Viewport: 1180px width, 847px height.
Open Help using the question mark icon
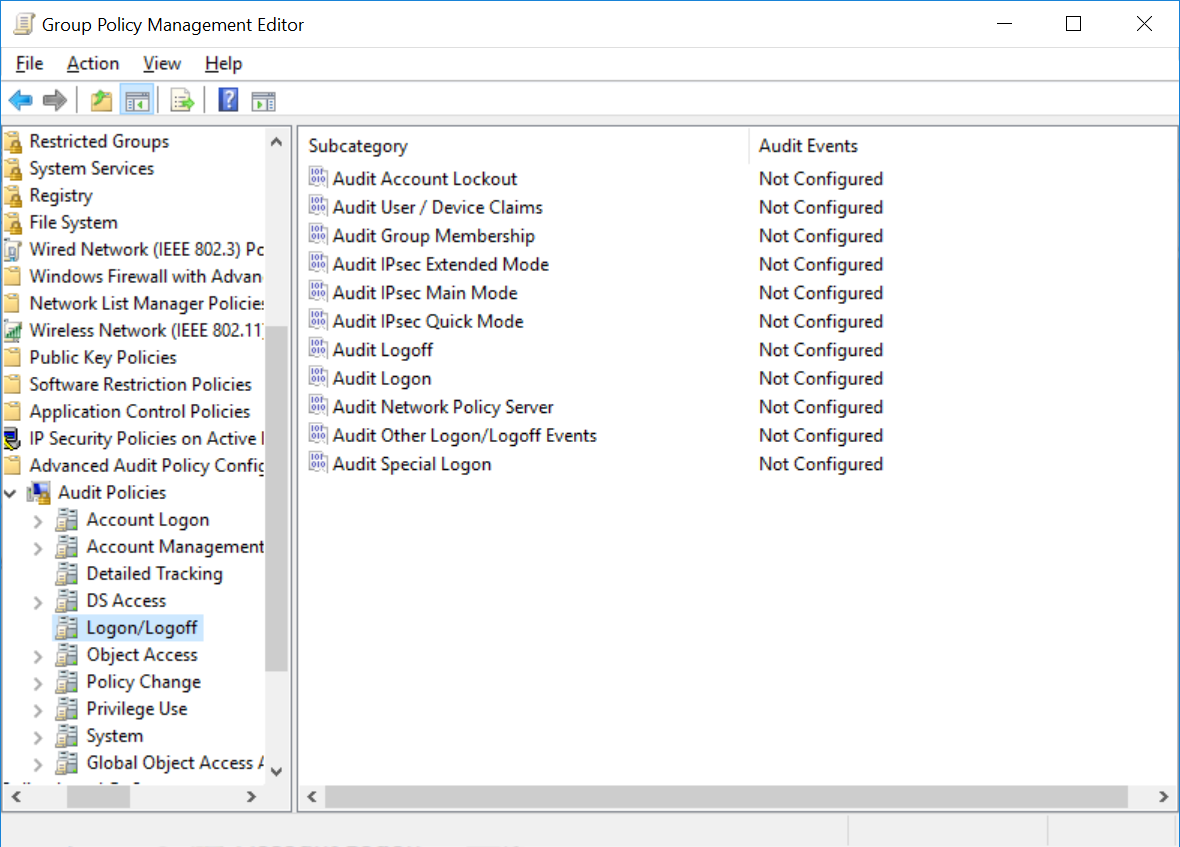click(227, 99)
